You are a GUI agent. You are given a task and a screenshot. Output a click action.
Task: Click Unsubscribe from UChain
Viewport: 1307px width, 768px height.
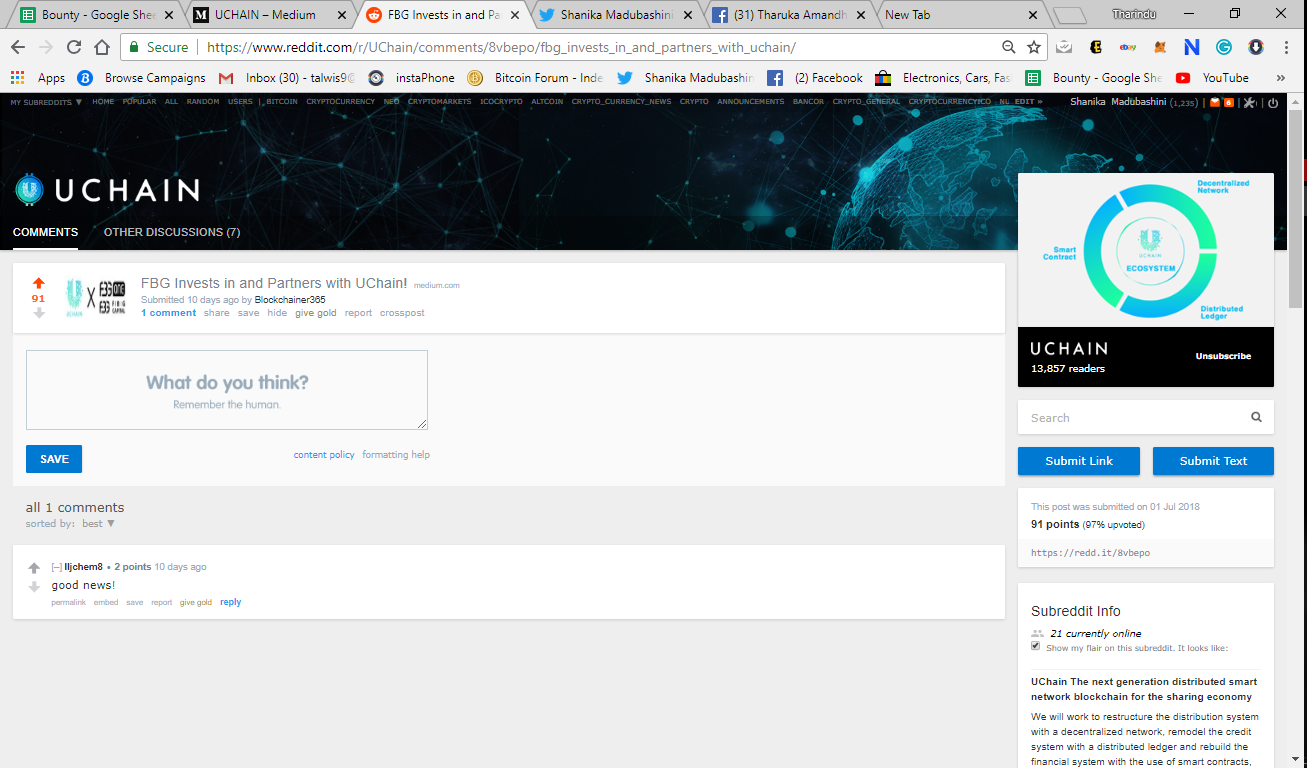point(1223,356)
